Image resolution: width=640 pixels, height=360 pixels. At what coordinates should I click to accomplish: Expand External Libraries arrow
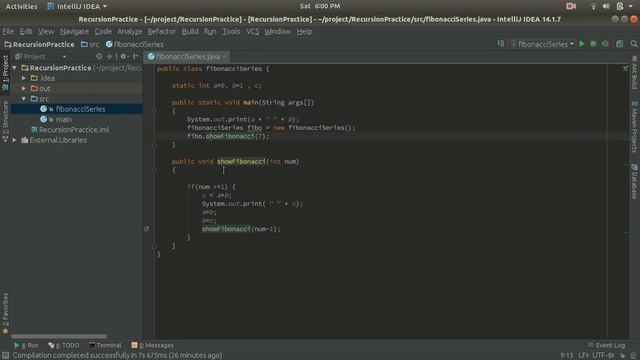point(15,140)
